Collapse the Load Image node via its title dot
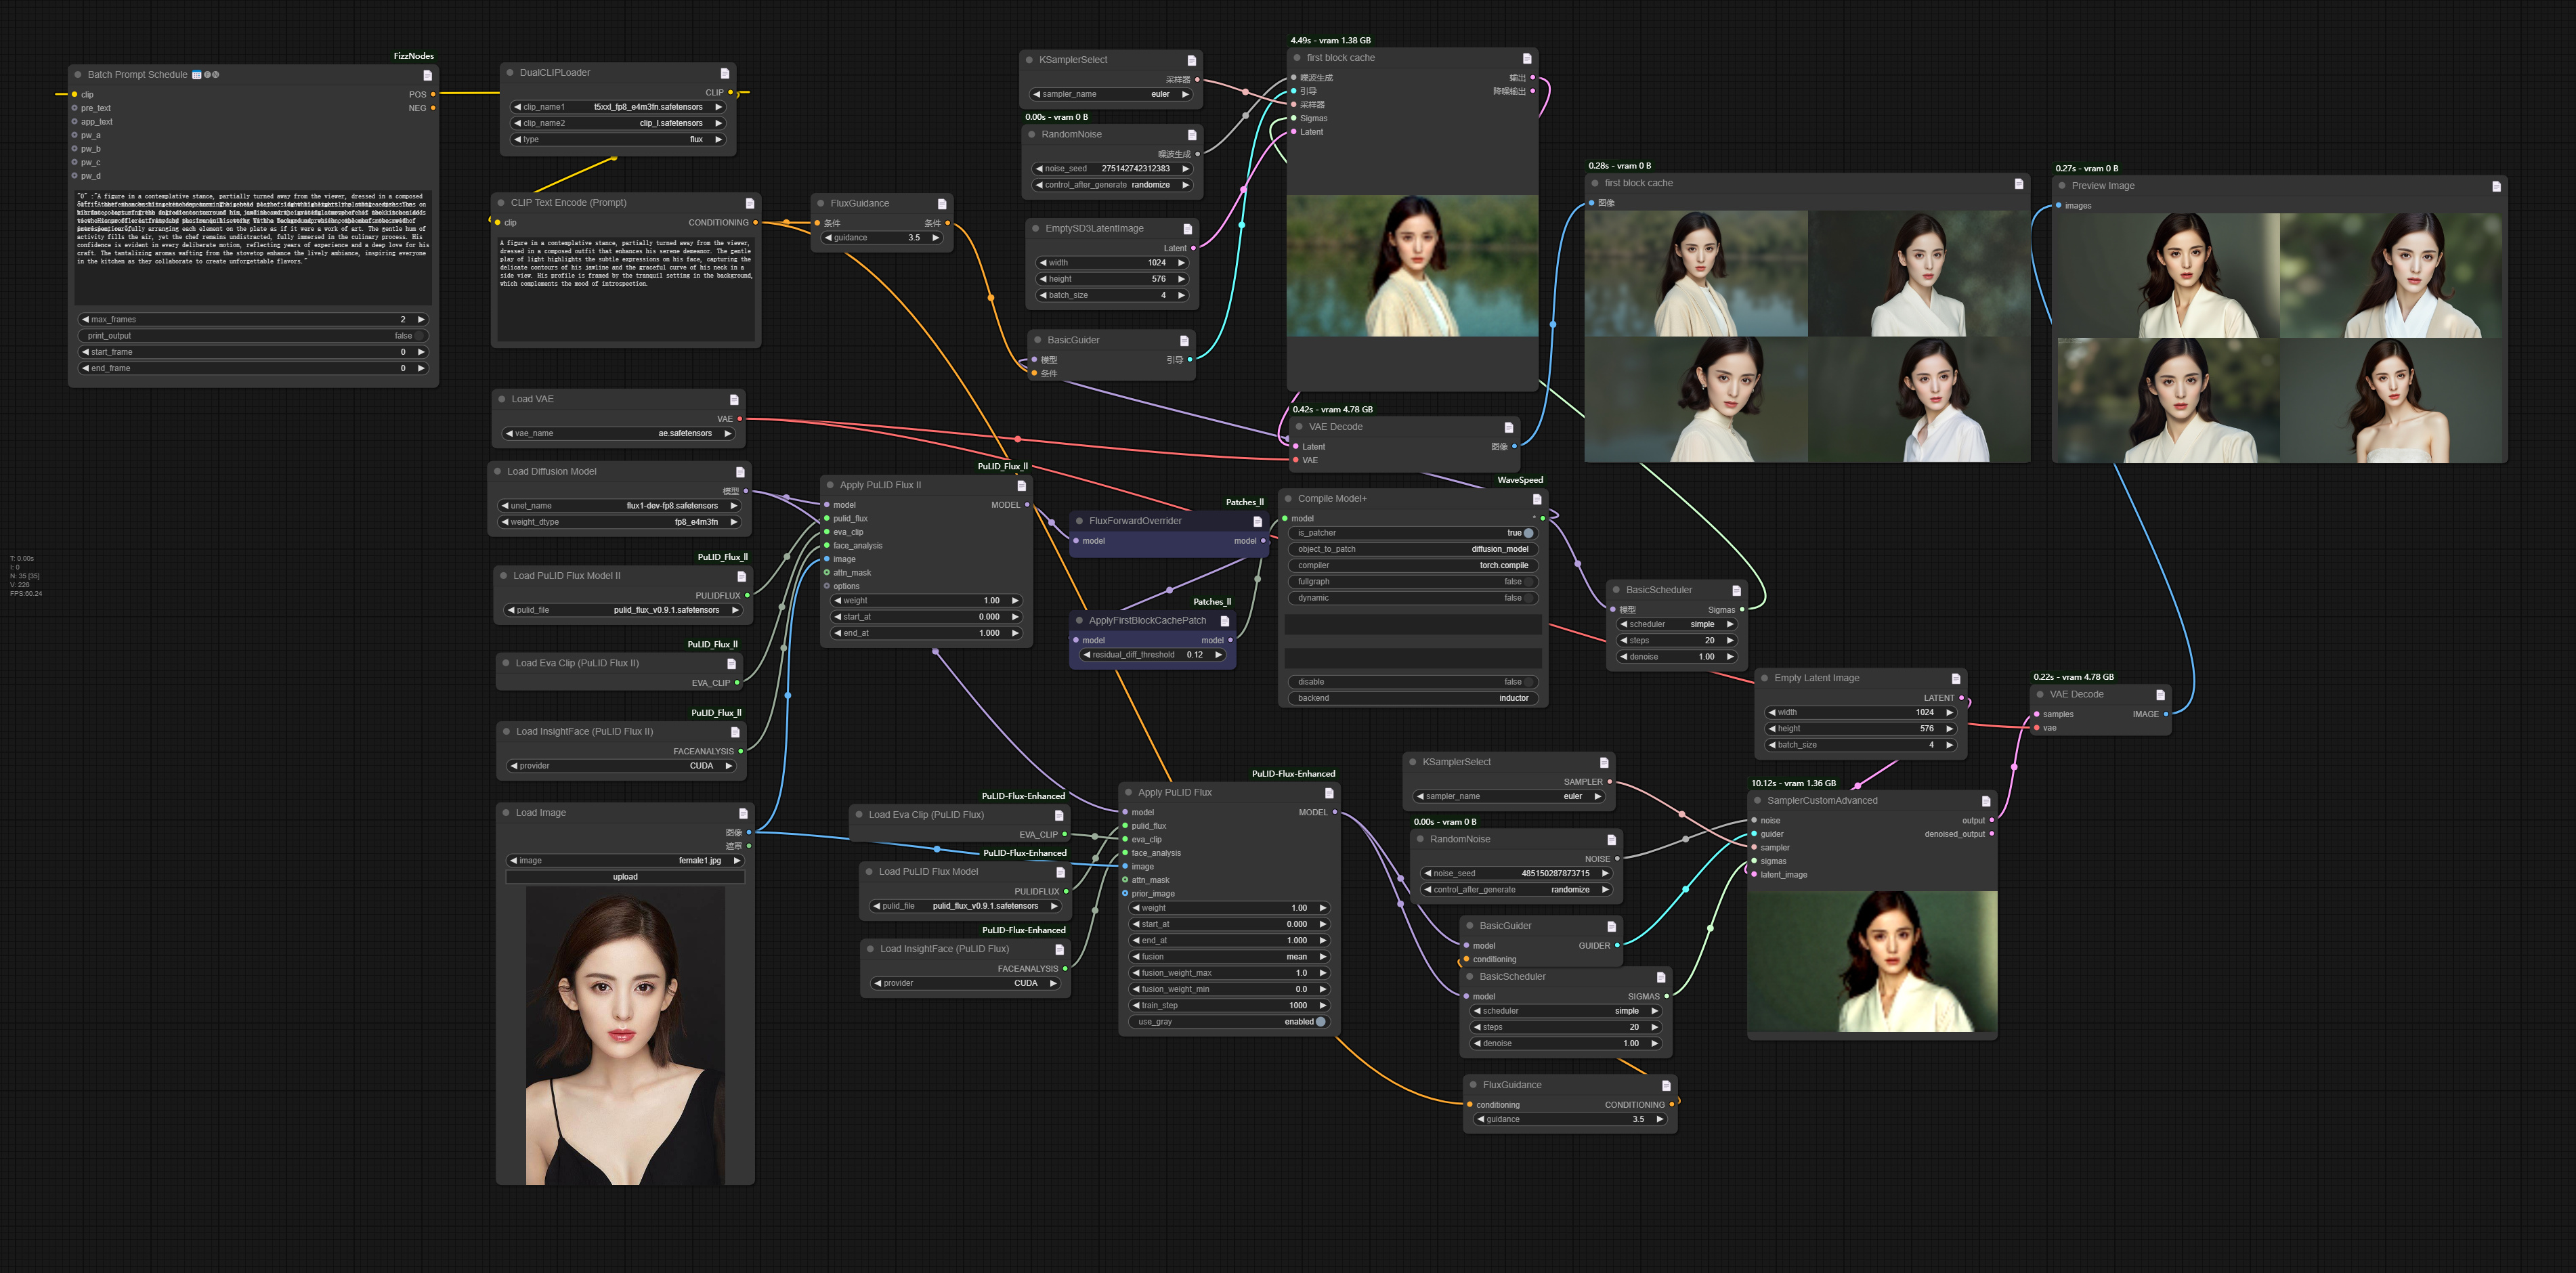Screen dimensions: 2576x1273 tap(506, 813)
